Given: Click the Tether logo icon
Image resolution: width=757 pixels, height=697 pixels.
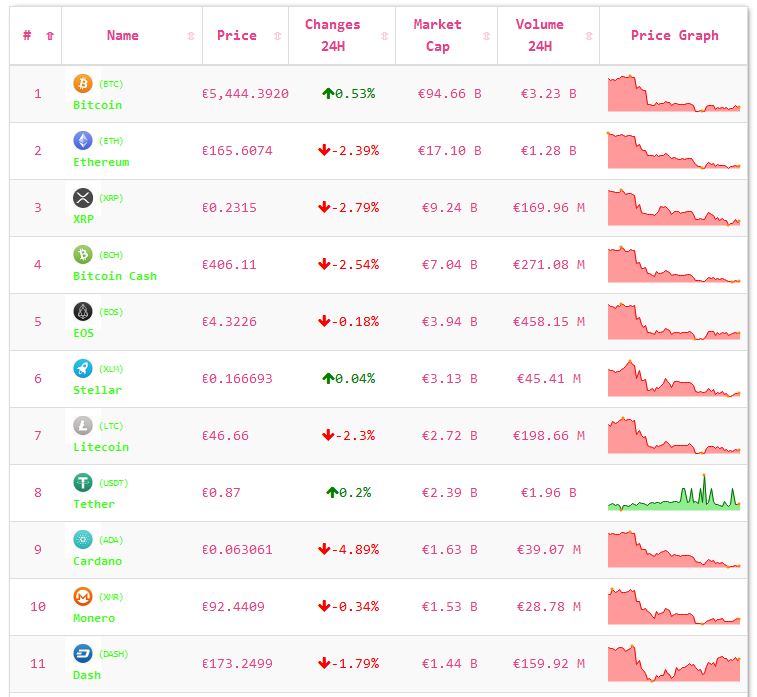Looking at the screenshot, I should (83, 483).
